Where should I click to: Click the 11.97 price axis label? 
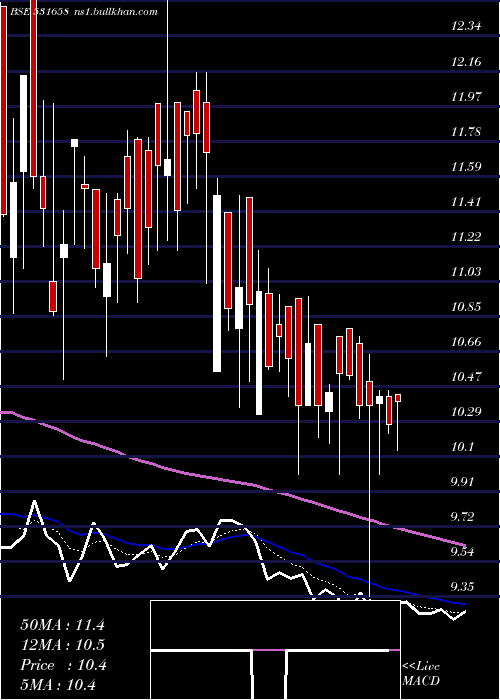(x=466, y=96)
